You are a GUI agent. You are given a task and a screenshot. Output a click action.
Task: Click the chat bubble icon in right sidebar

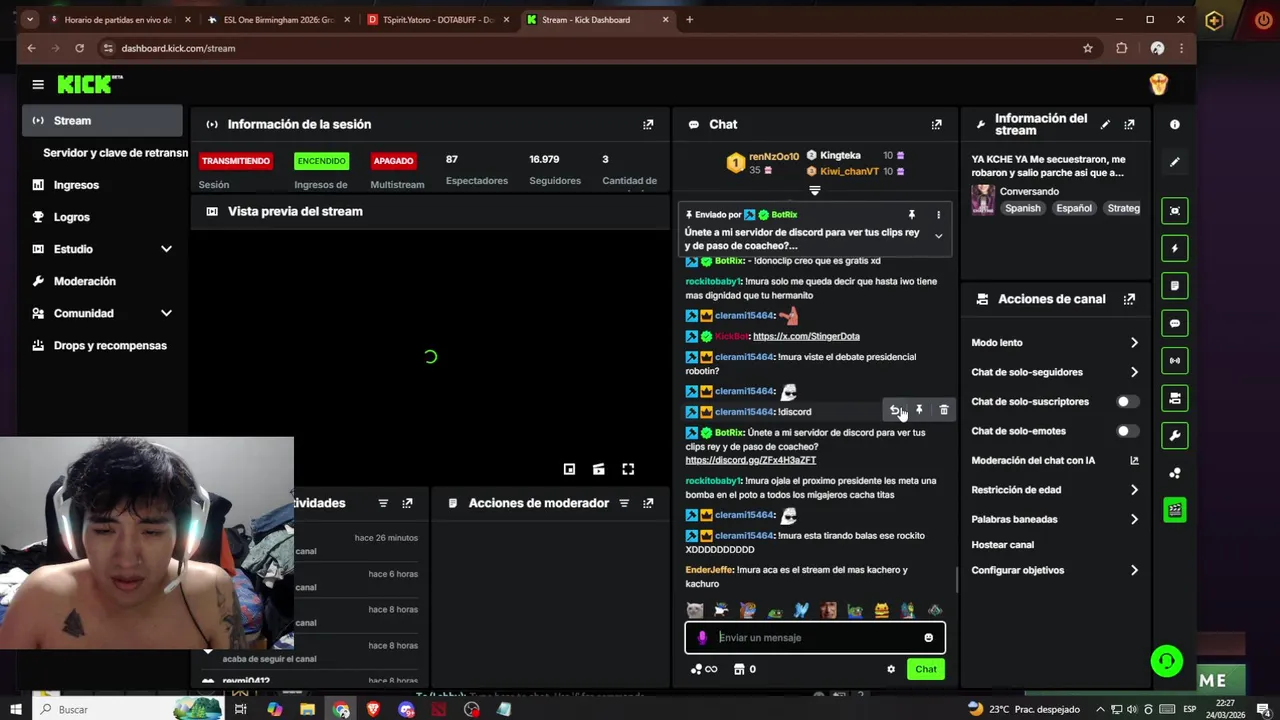tap(1175, 323)
